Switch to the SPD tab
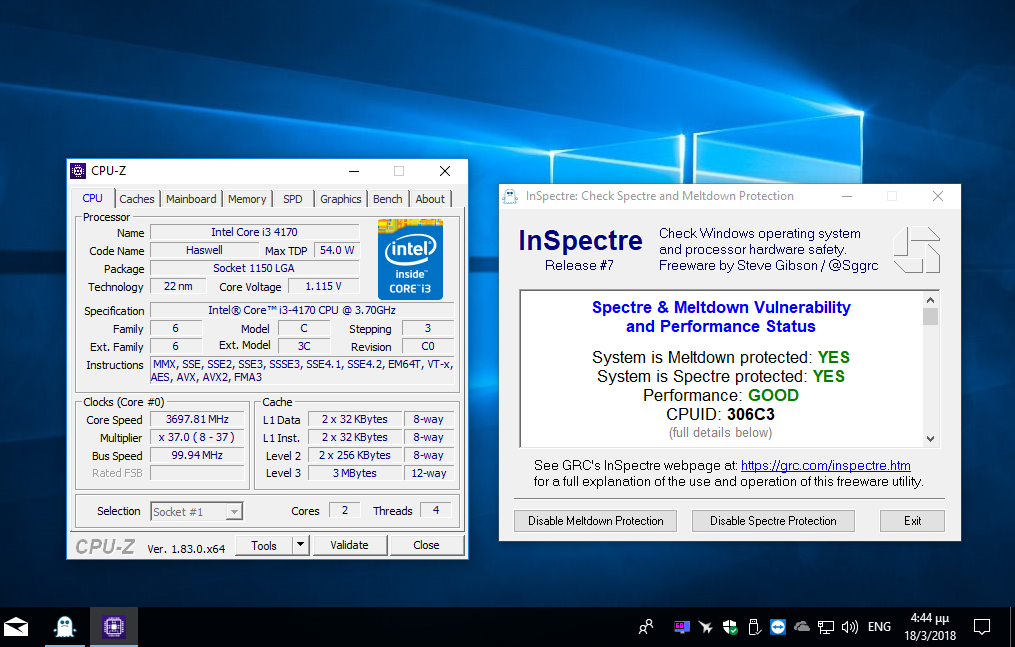This screenshot has height=647, width=1015. pos(293,199)
